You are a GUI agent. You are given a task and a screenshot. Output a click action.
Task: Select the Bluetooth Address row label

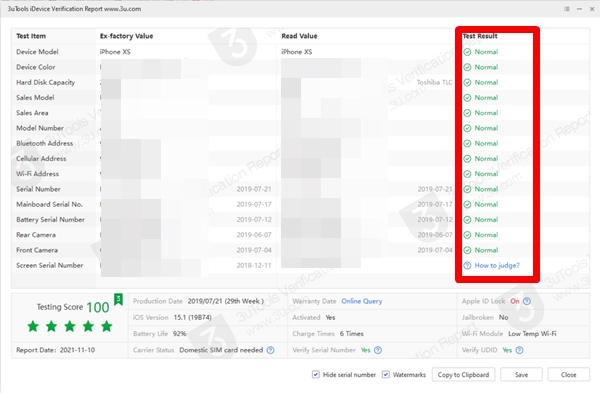tap(44, 144)
